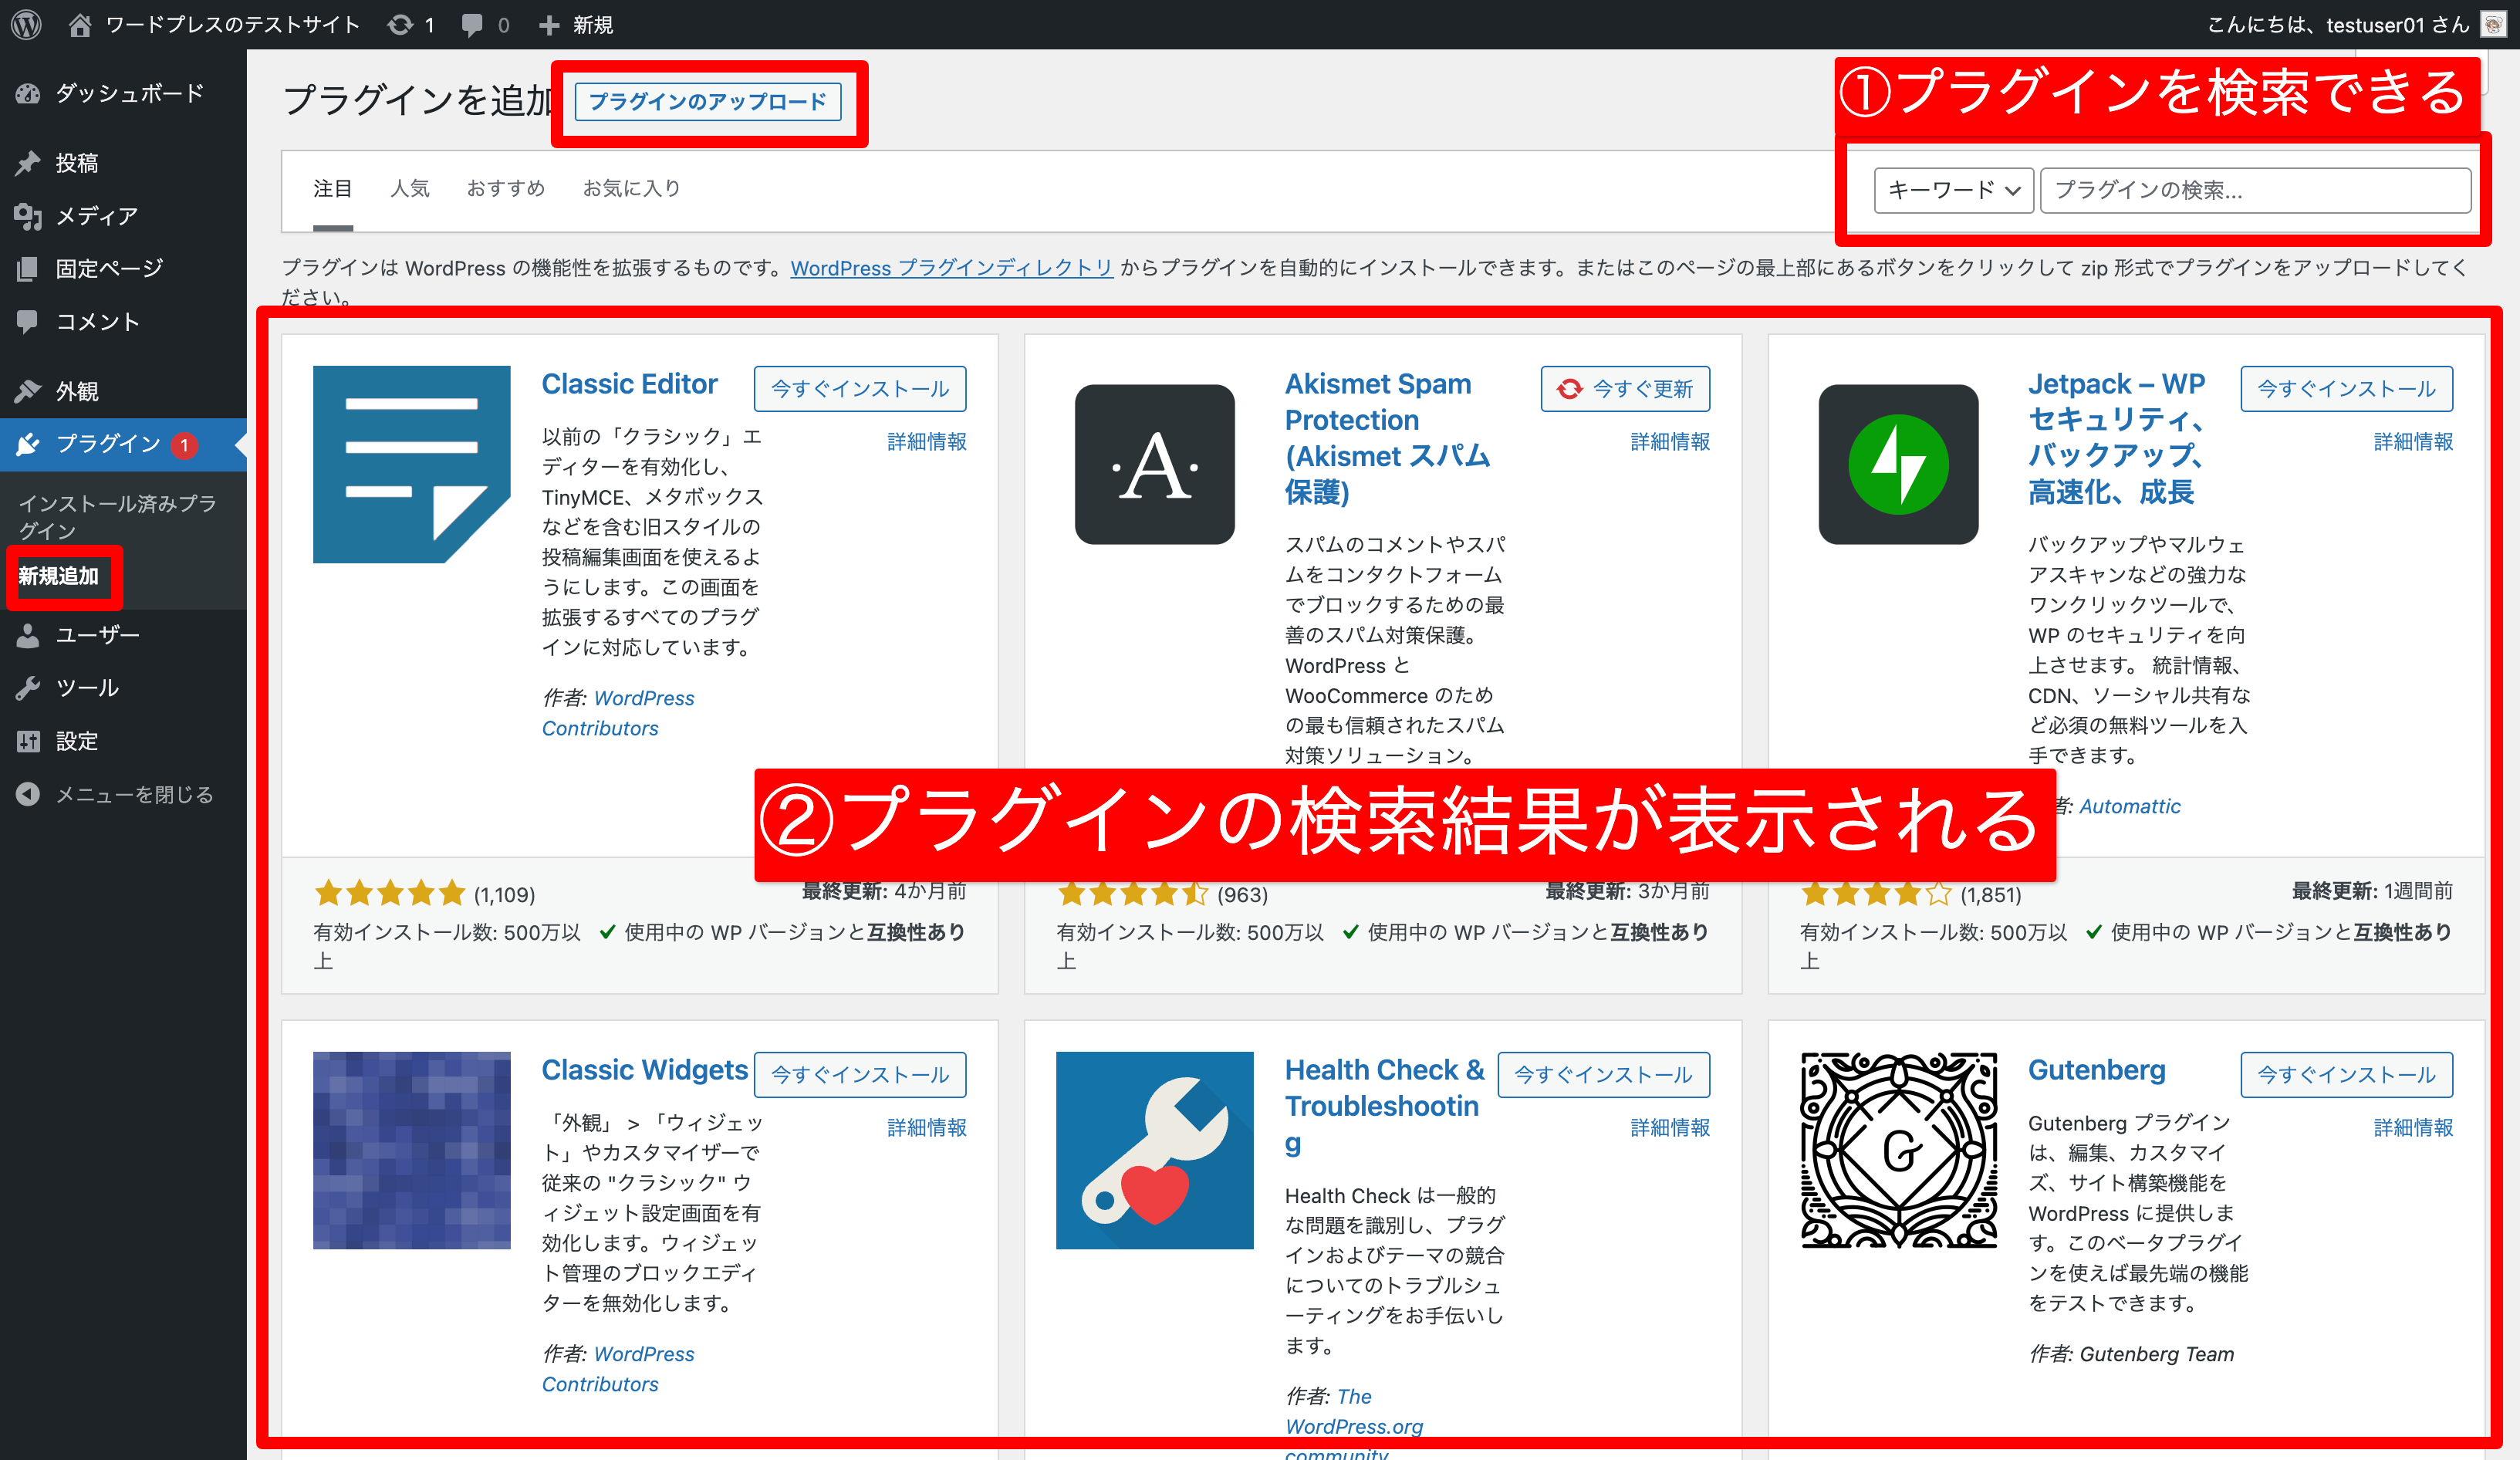The height and width of the screenshot is (1460, 2520).
Task: Click the Jetpack plugin icon
Action: pos(1898,464)
